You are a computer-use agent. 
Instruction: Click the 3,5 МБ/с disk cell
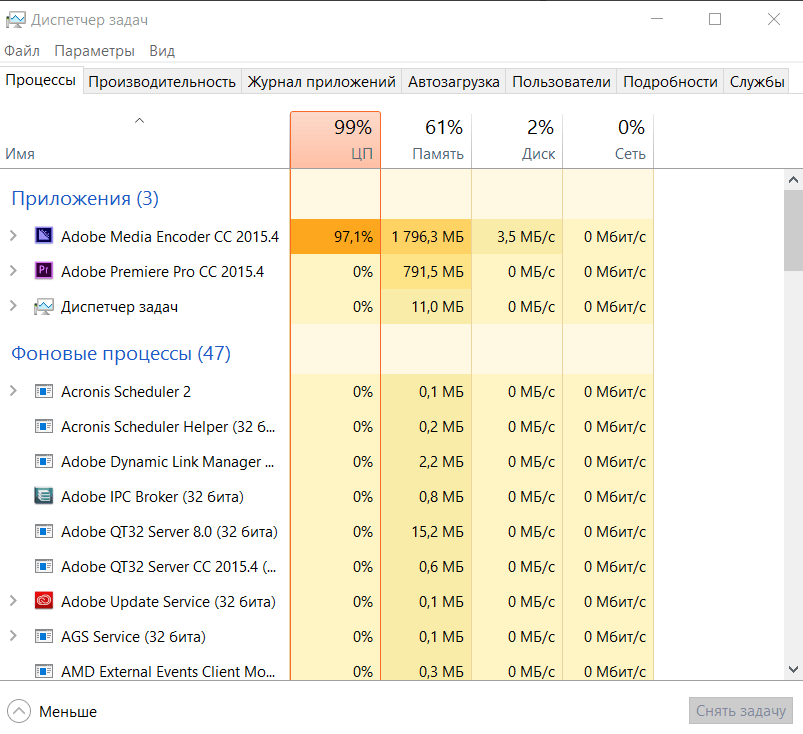[x=517, y=237]
